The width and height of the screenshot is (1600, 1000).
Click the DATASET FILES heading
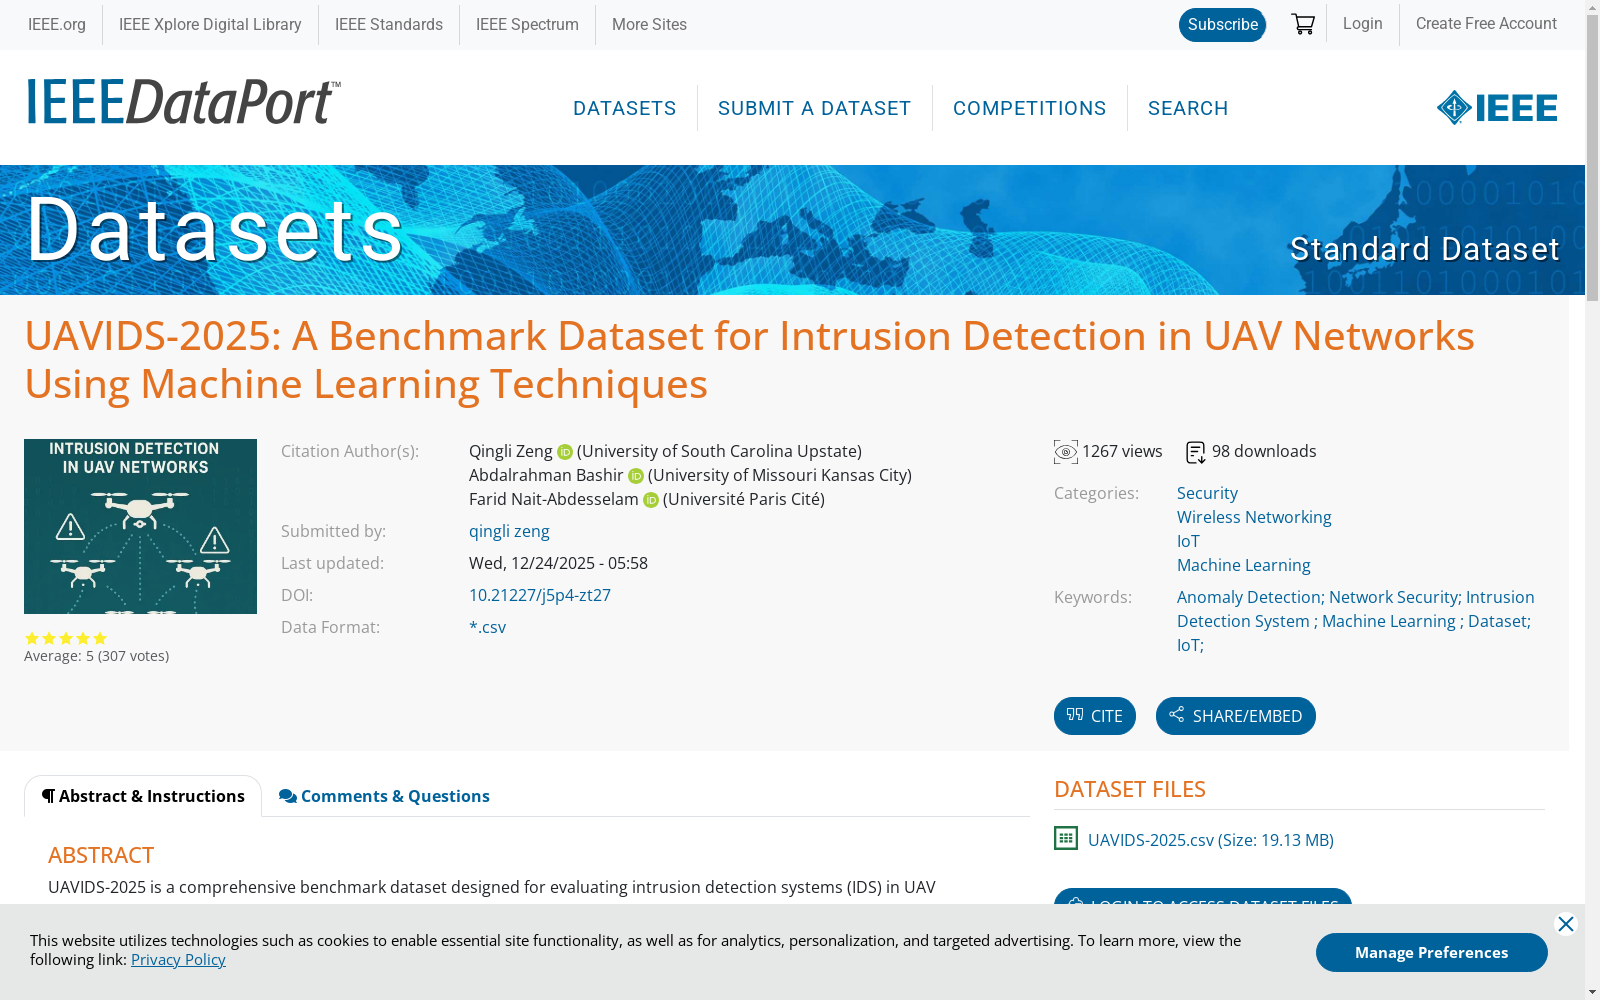1130,789
